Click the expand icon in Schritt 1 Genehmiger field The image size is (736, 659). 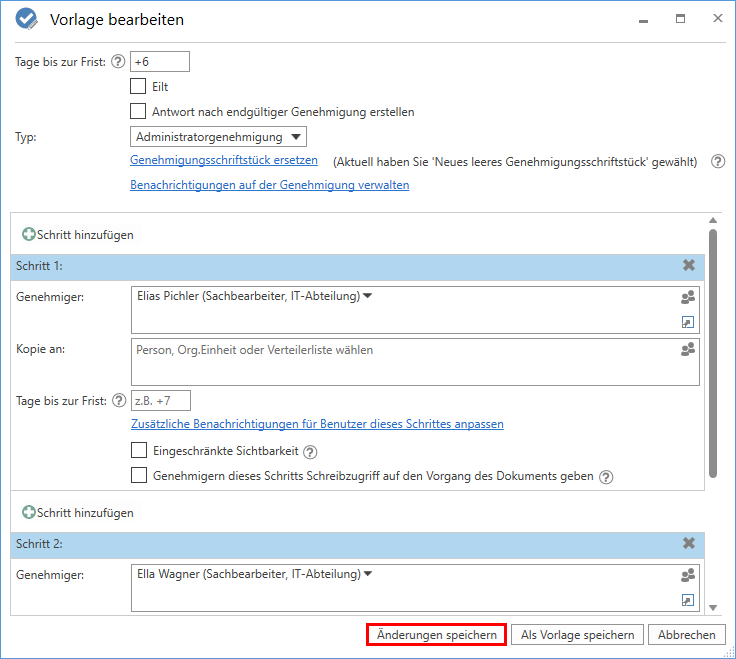click(x=687, y=322)
